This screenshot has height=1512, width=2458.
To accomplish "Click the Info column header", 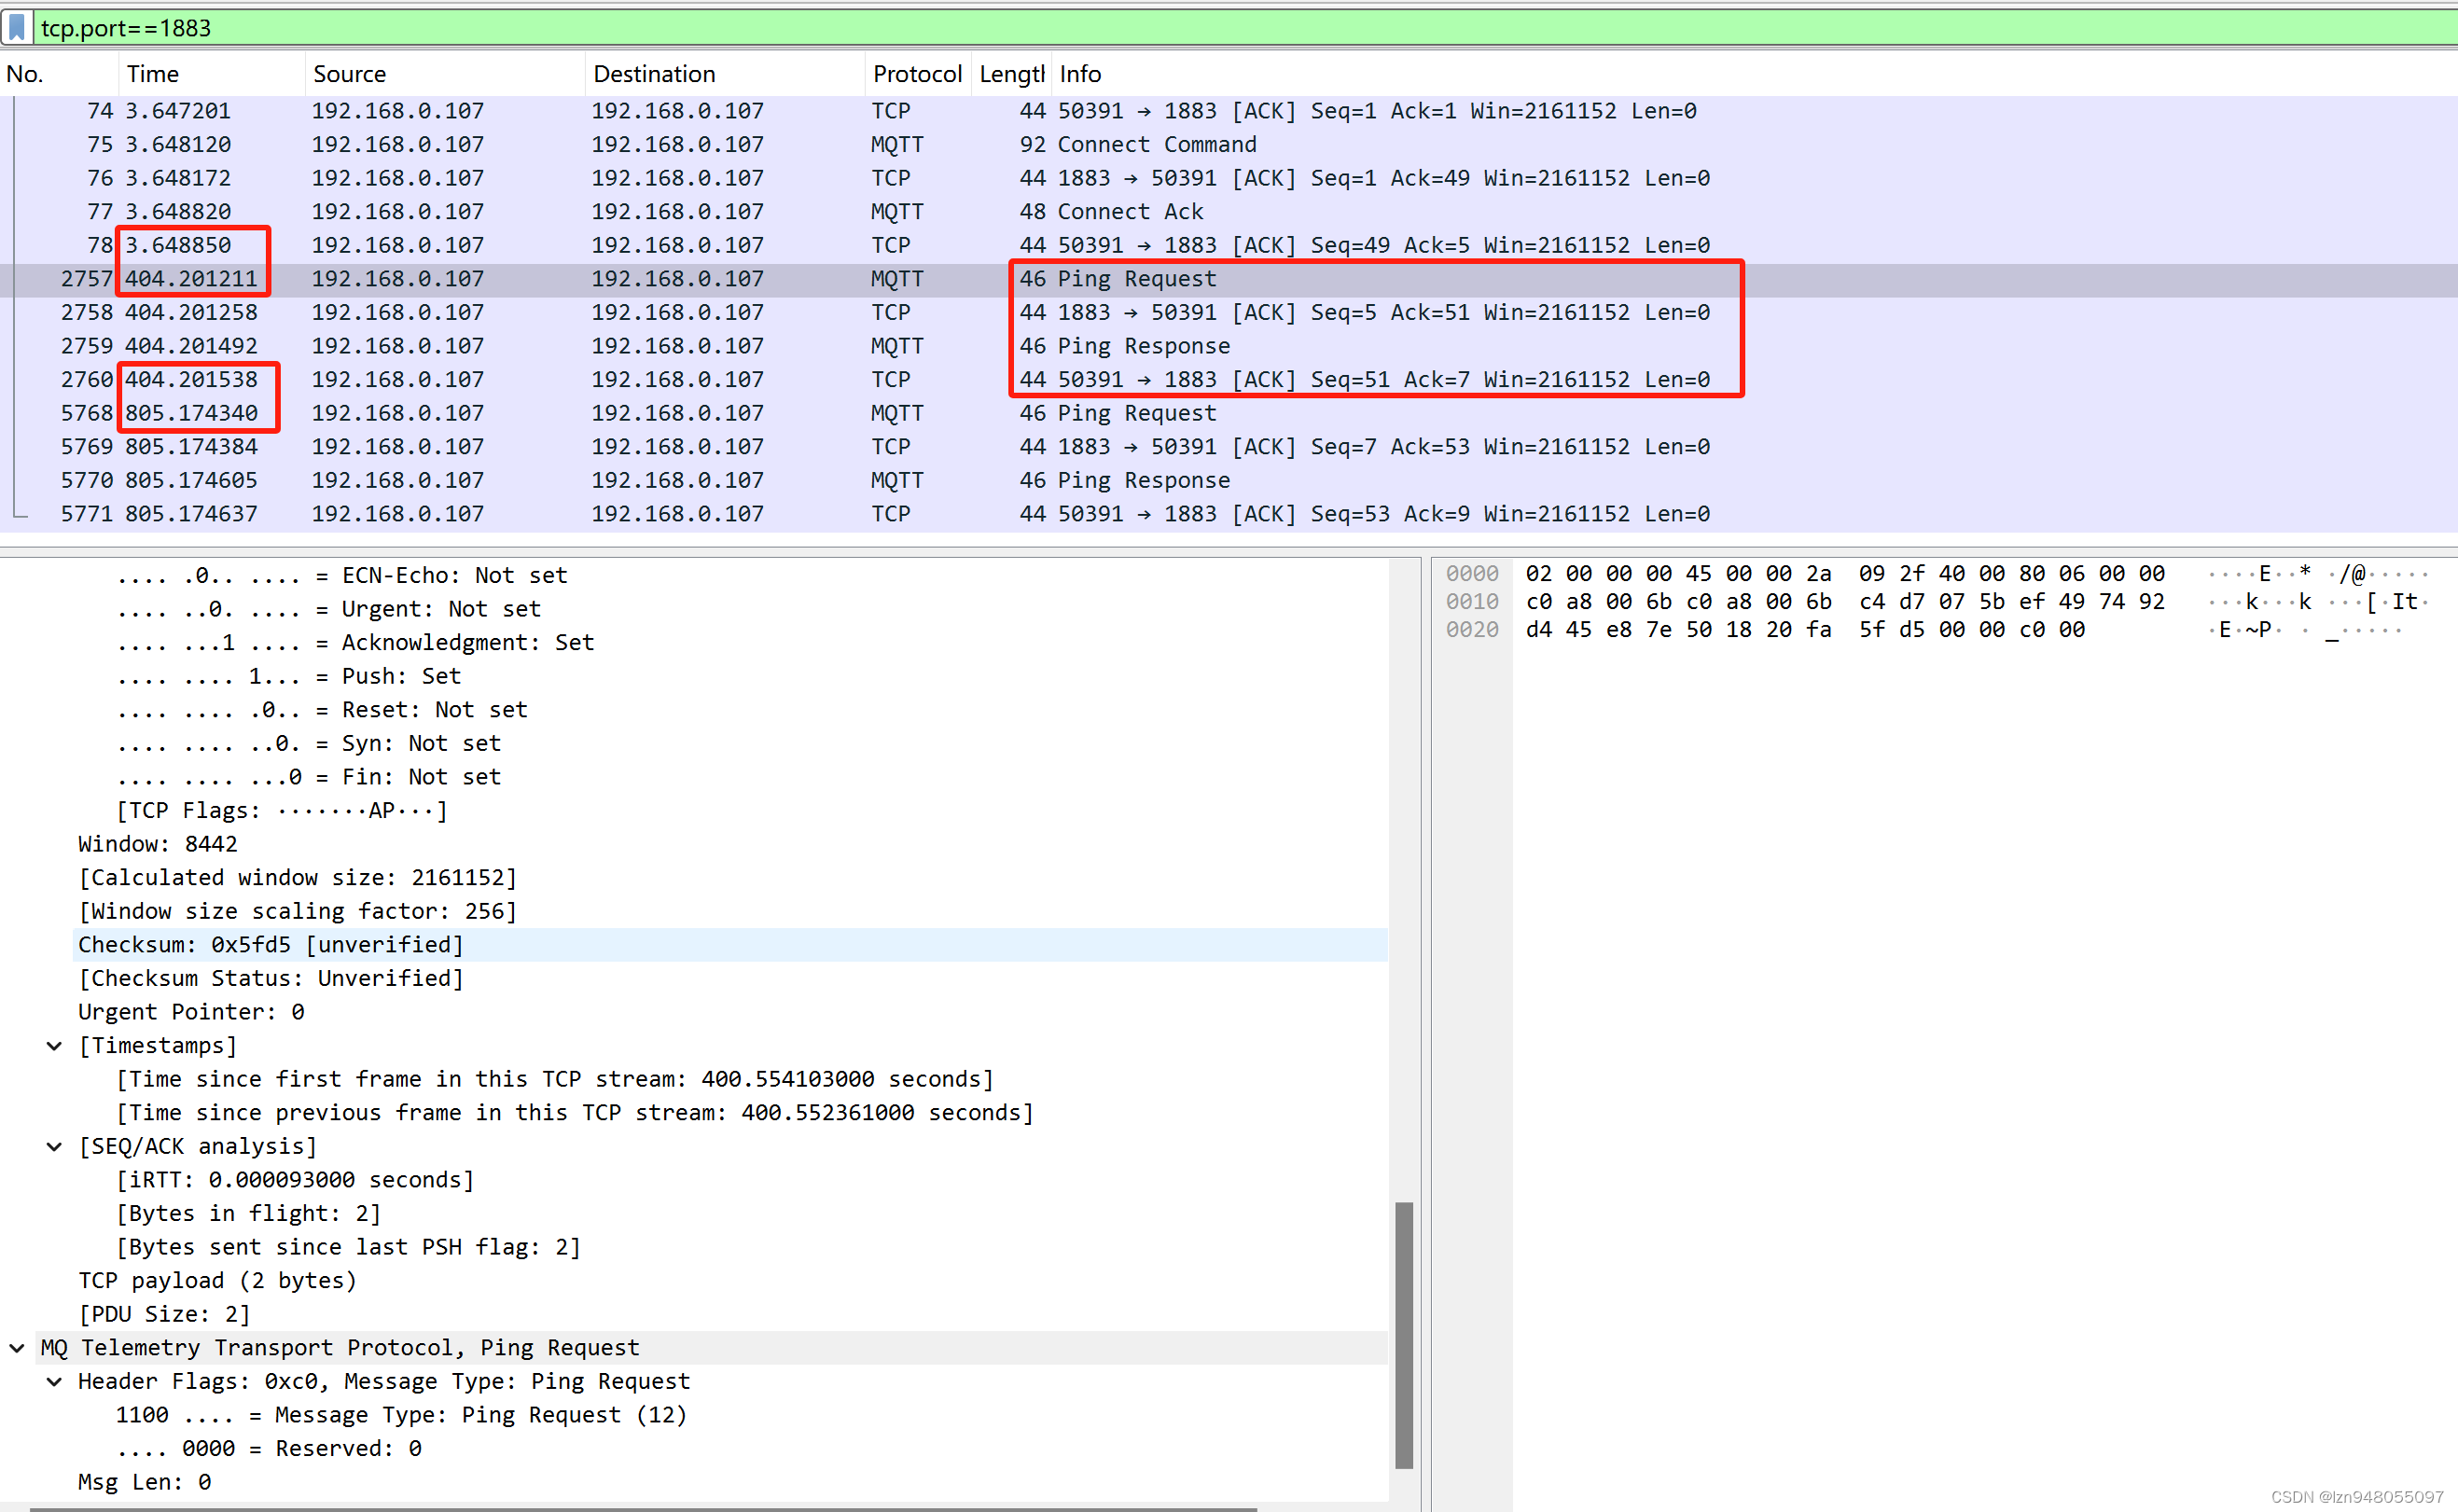I will point(1080,74).
